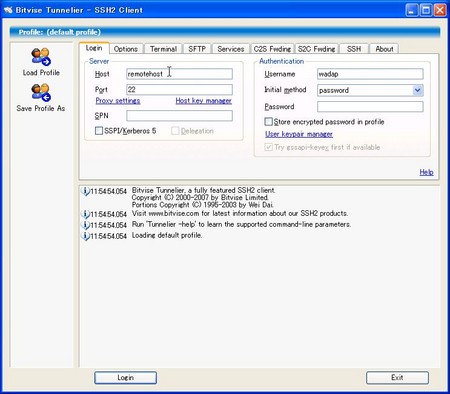Click the Login button at bottom
450x394 pixels.
(125, 378)
